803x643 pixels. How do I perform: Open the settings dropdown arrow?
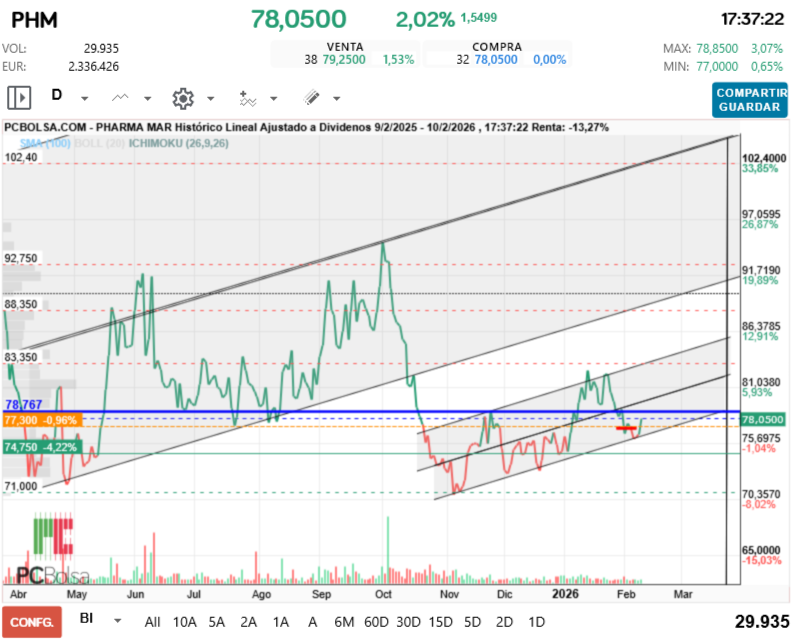tap(210, 98)
